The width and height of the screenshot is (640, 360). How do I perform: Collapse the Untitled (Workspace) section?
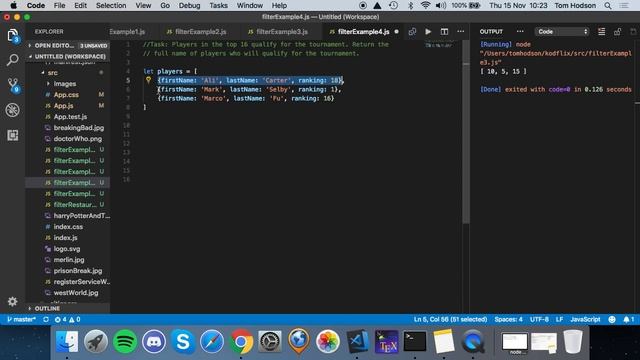point(68,56)
